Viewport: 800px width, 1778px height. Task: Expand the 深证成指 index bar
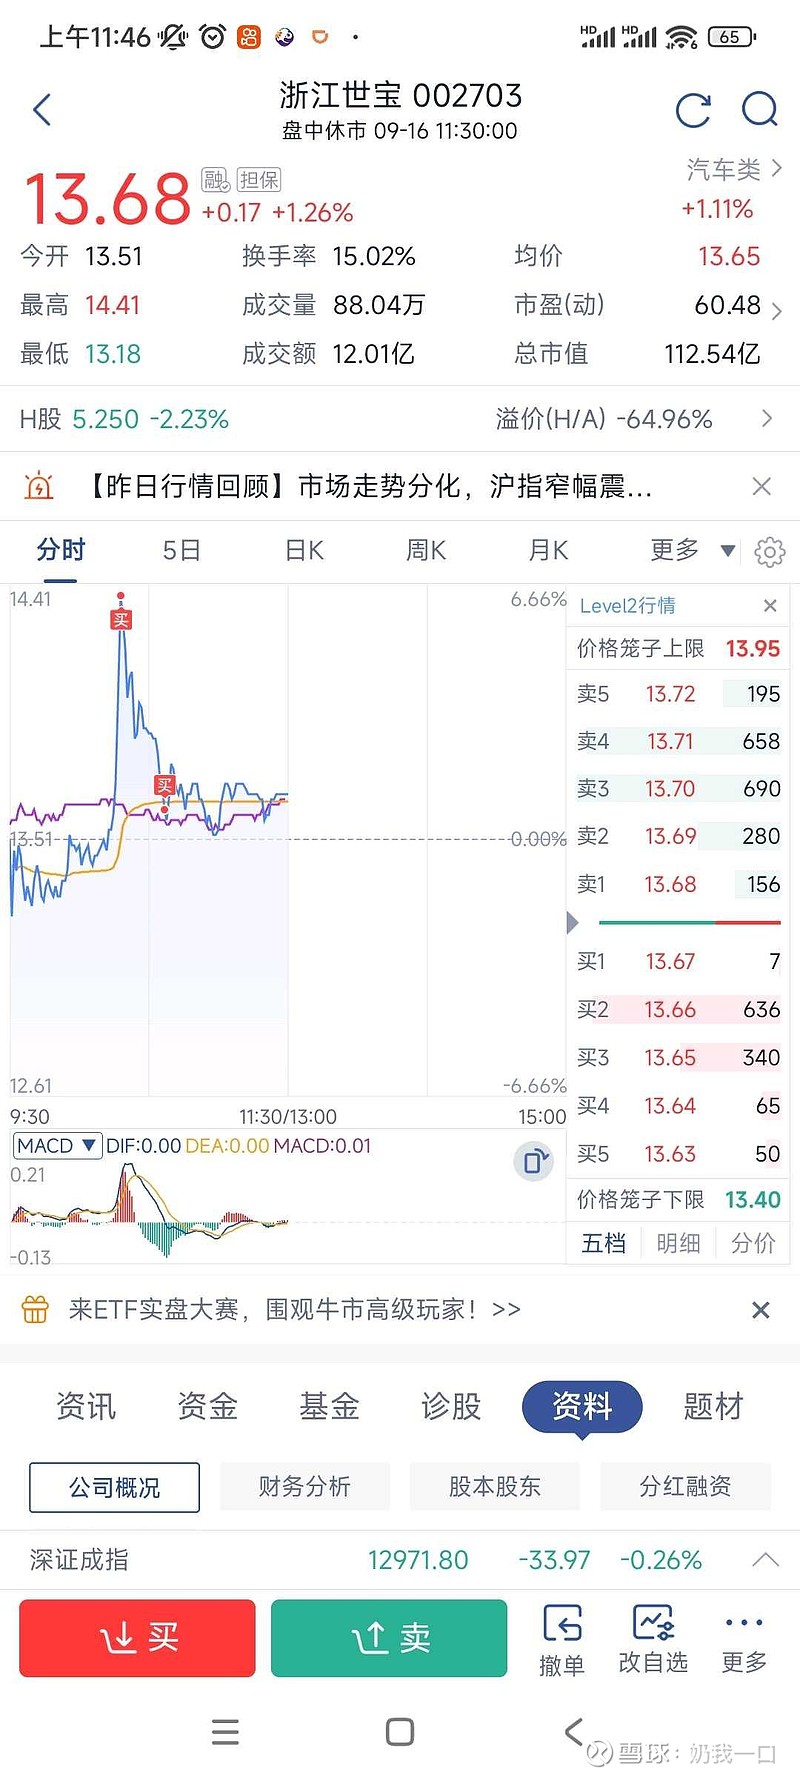pos(765,1560)
